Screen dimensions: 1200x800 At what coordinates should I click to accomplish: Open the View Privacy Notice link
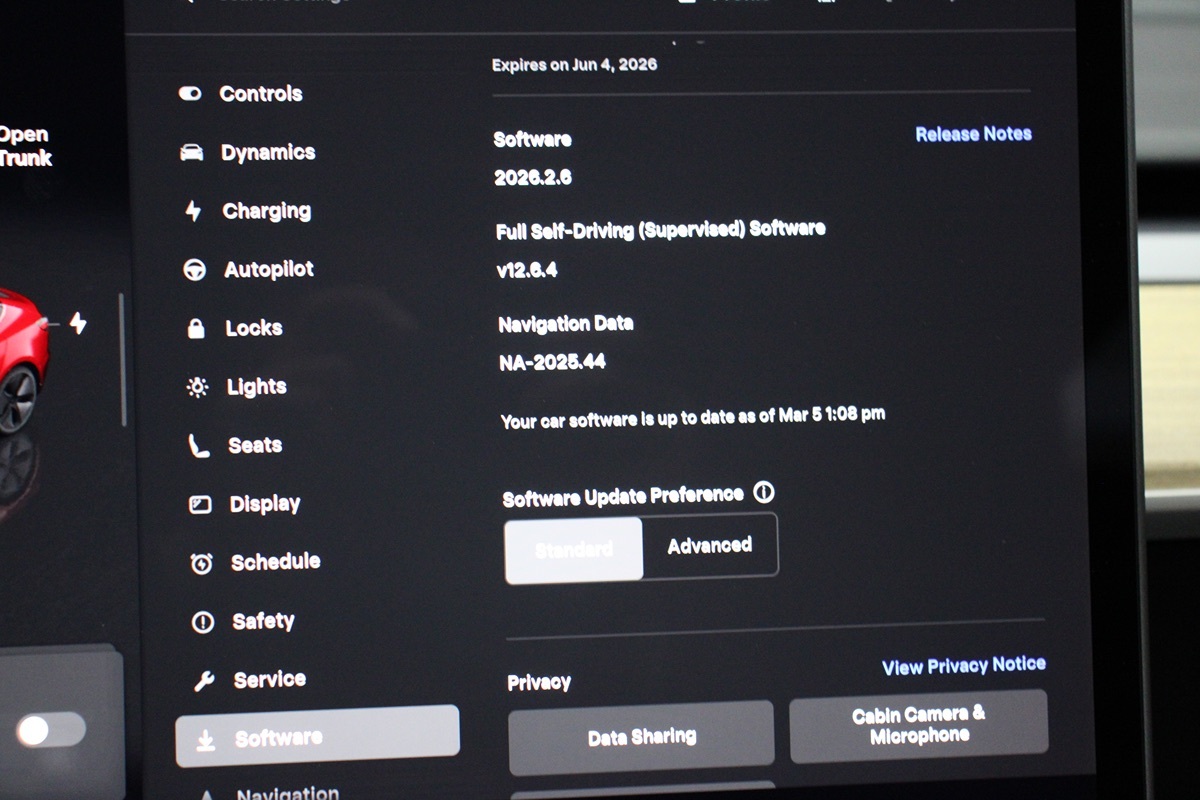[x=963, y=666]
